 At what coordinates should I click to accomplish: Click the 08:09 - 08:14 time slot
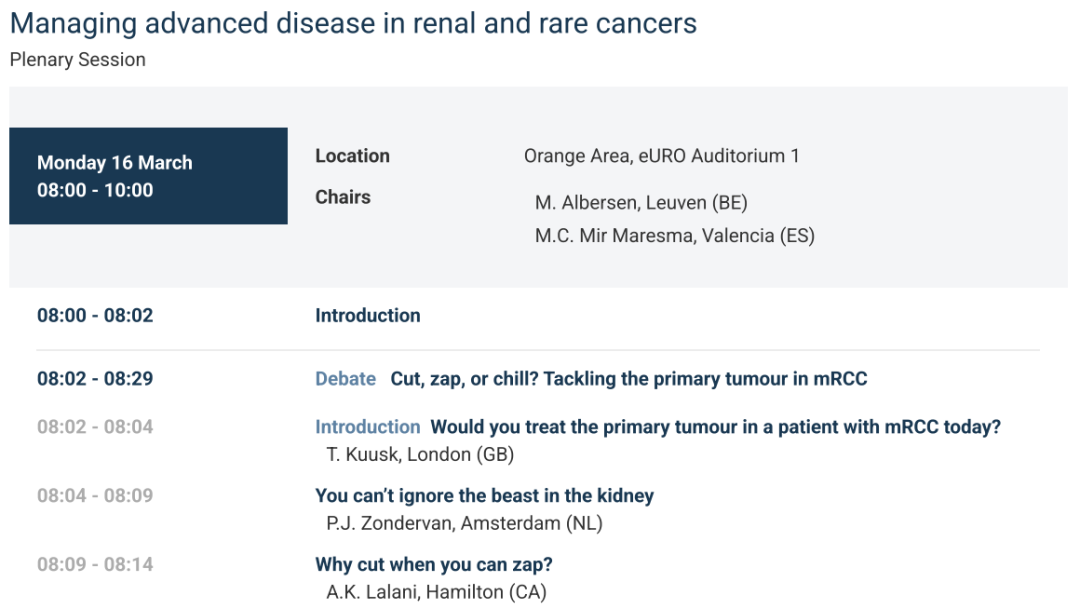coord(95,565)
